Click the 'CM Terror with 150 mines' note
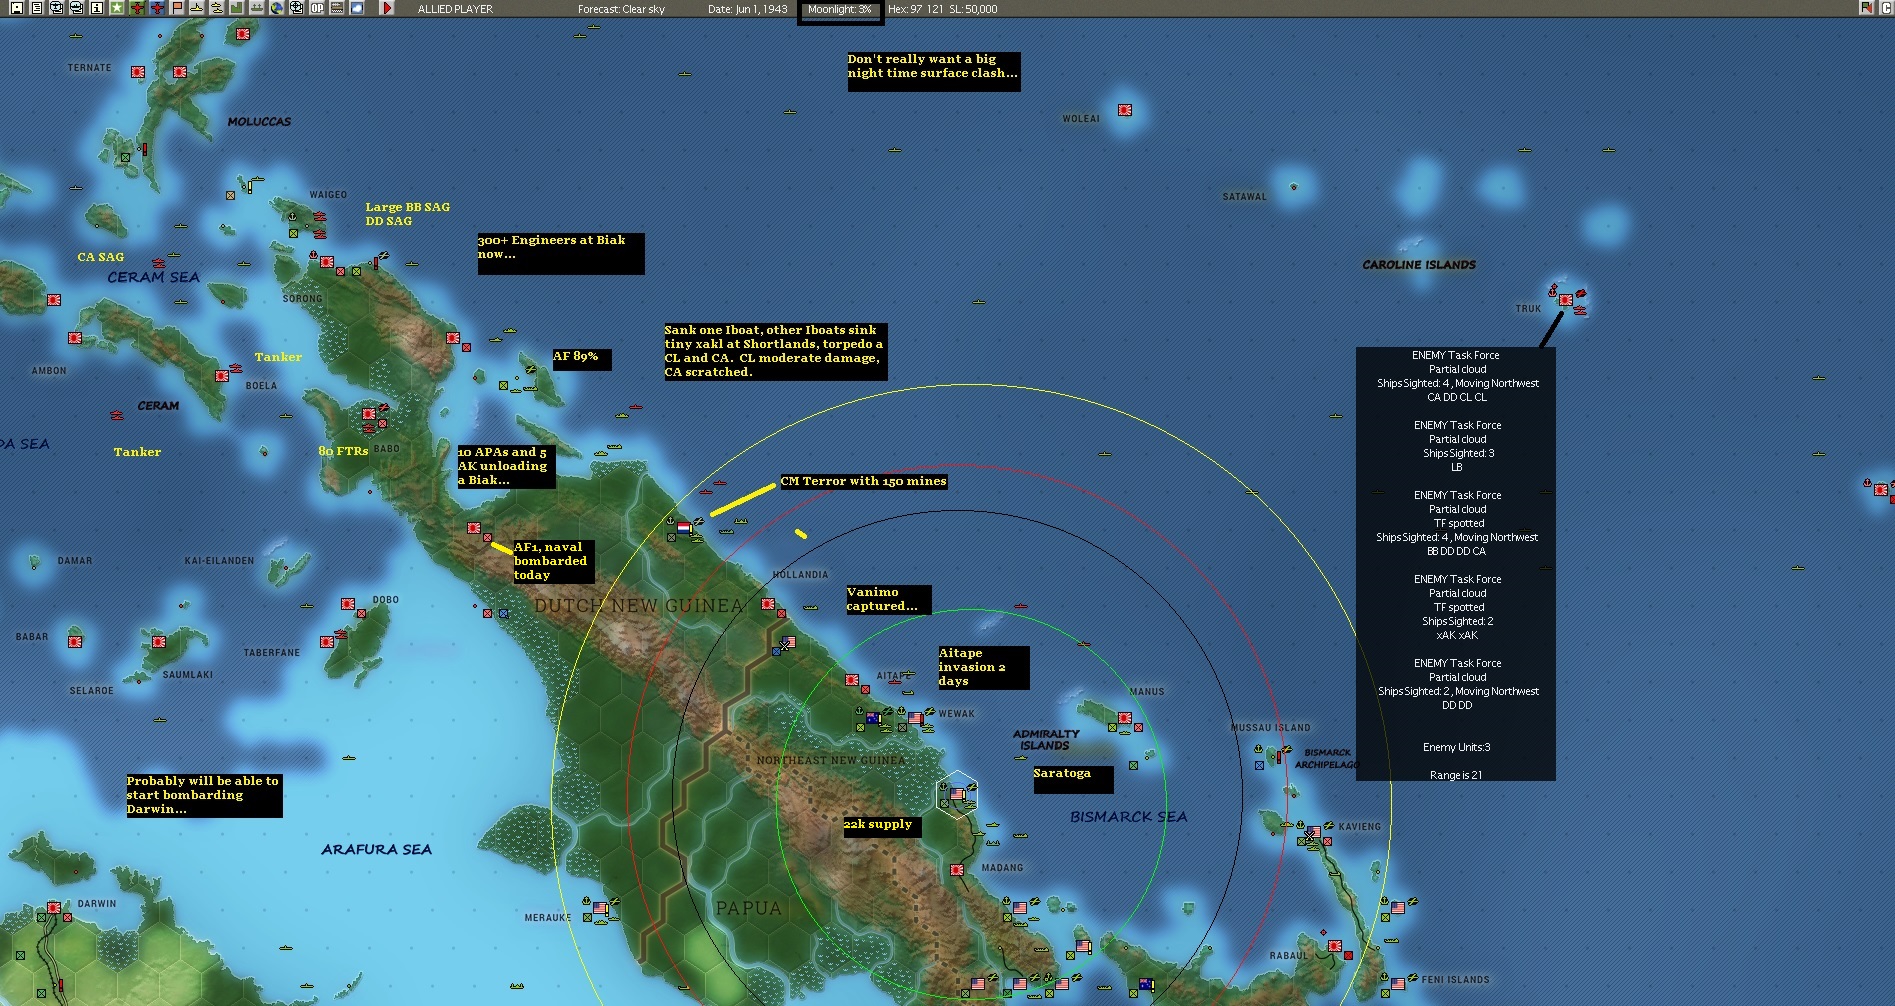1895x1006 pixels. [x=863, y=481]
